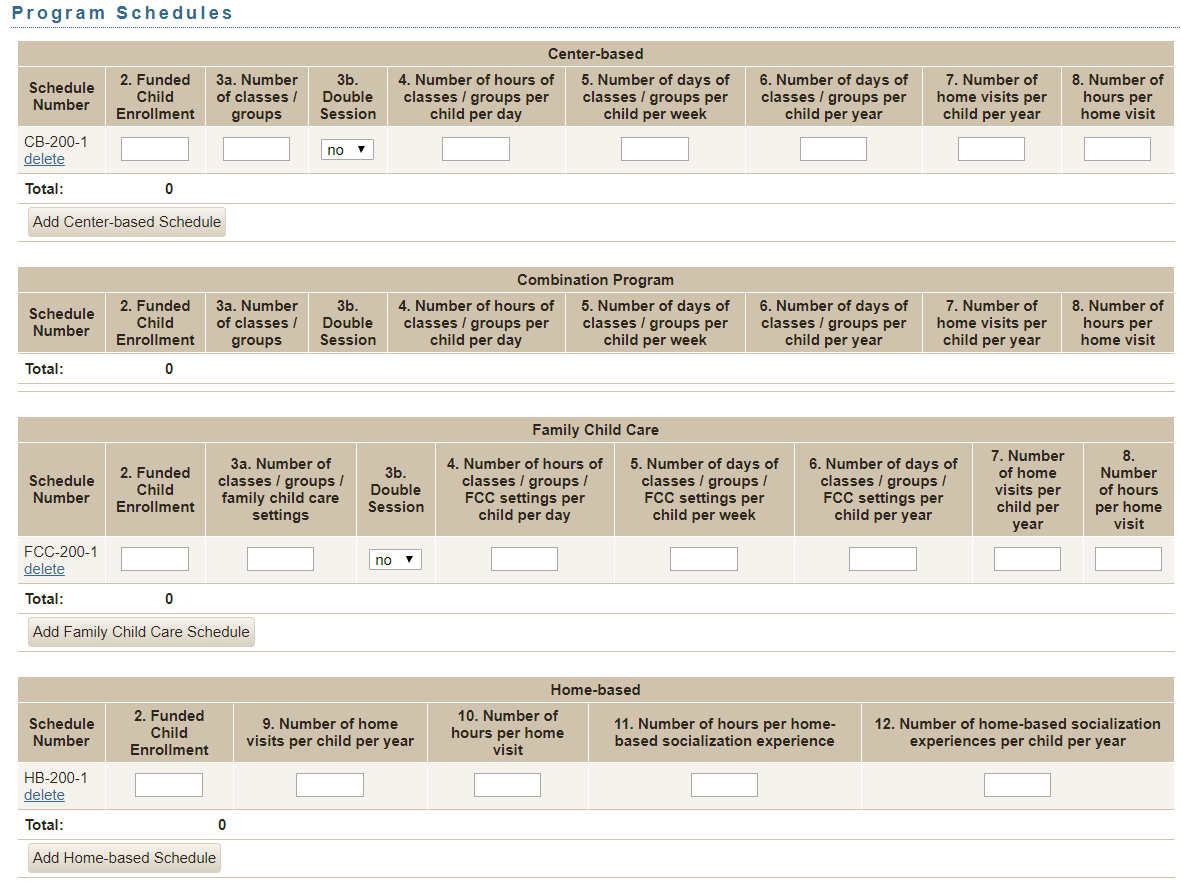Delete schedule HB-200-1
Screen dimensions: 1181x888
tap(44, 795)
